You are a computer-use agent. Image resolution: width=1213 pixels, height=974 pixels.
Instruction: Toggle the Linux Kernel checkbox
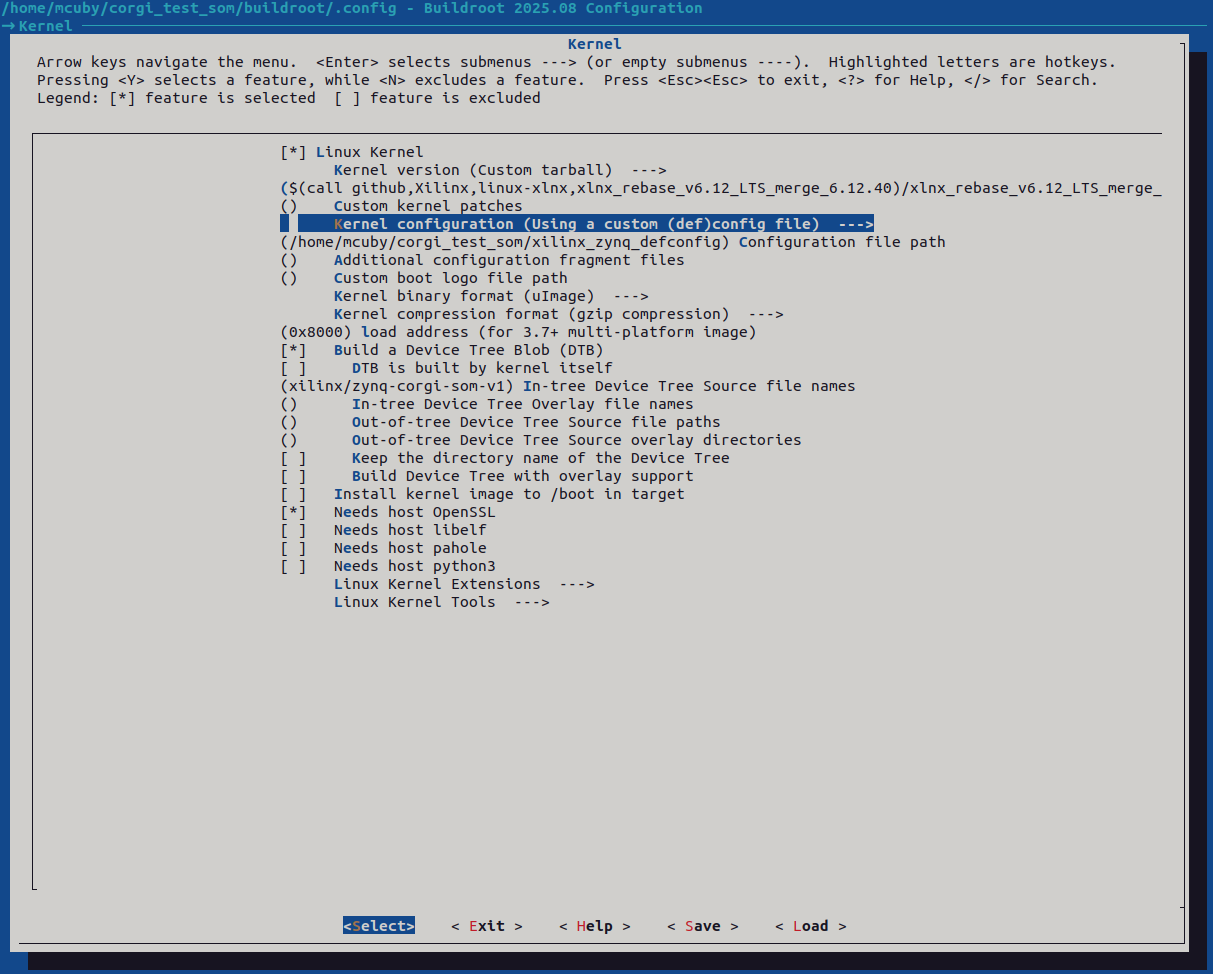(x=294, y=152)
